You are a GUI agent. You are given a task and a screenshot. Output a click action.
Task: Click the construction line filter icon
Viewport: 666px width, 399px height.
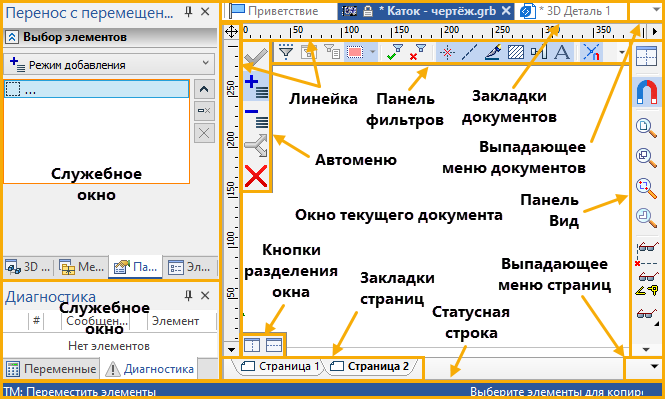(469, 52)
